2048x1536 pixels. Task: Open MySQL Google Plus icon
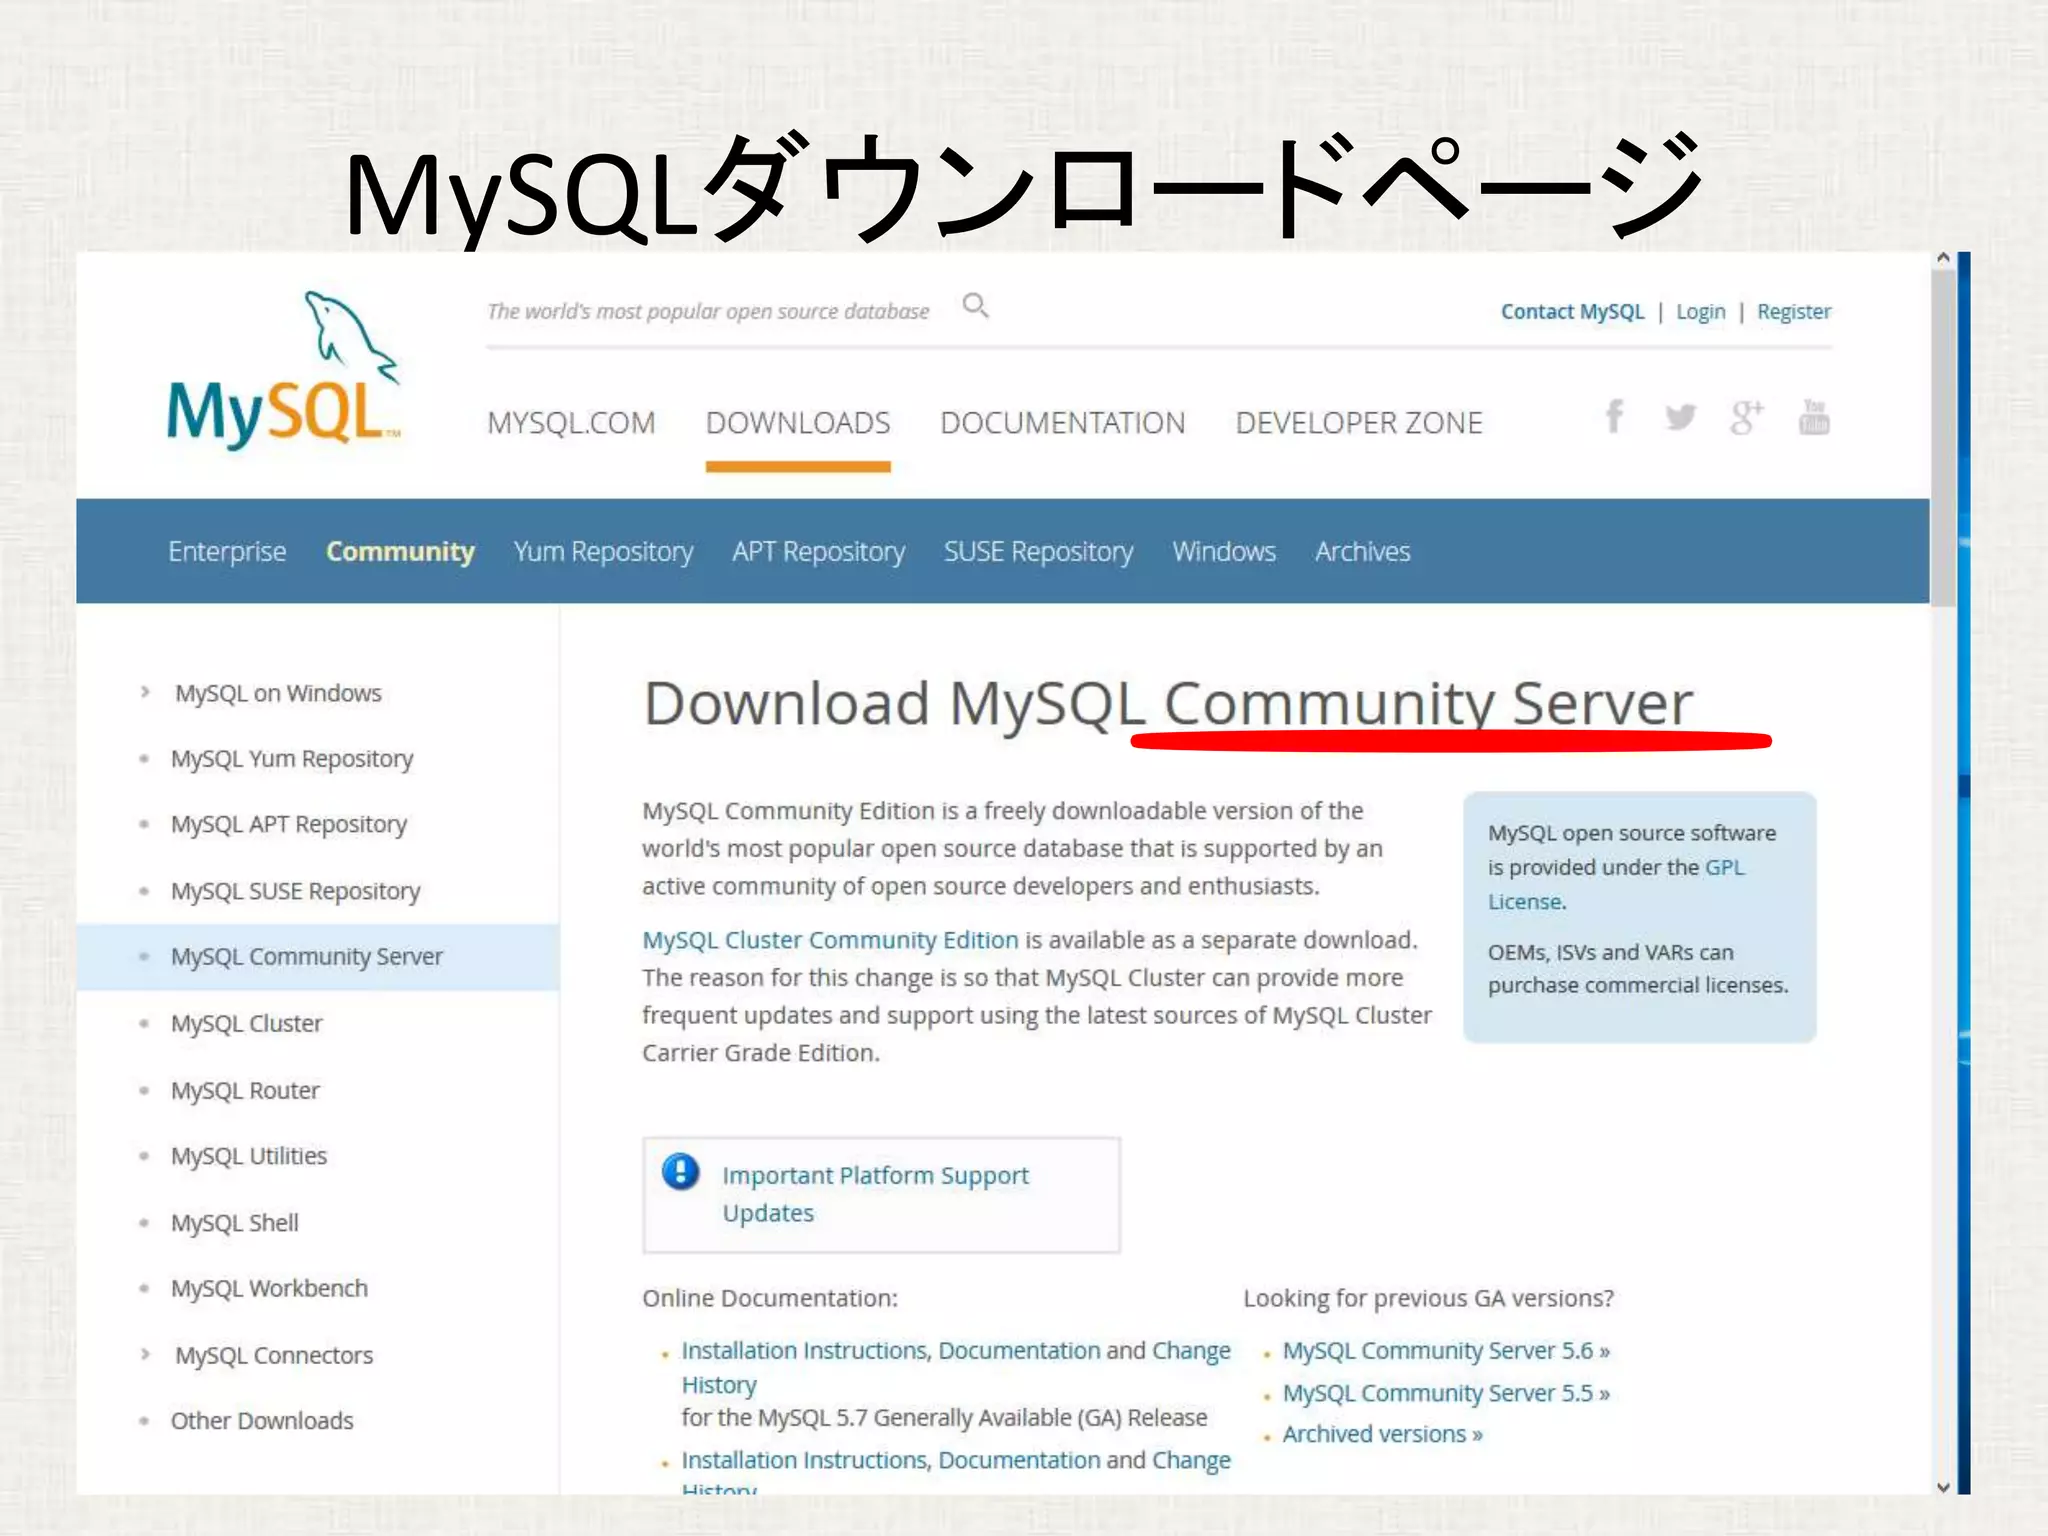click(1747, 417)
